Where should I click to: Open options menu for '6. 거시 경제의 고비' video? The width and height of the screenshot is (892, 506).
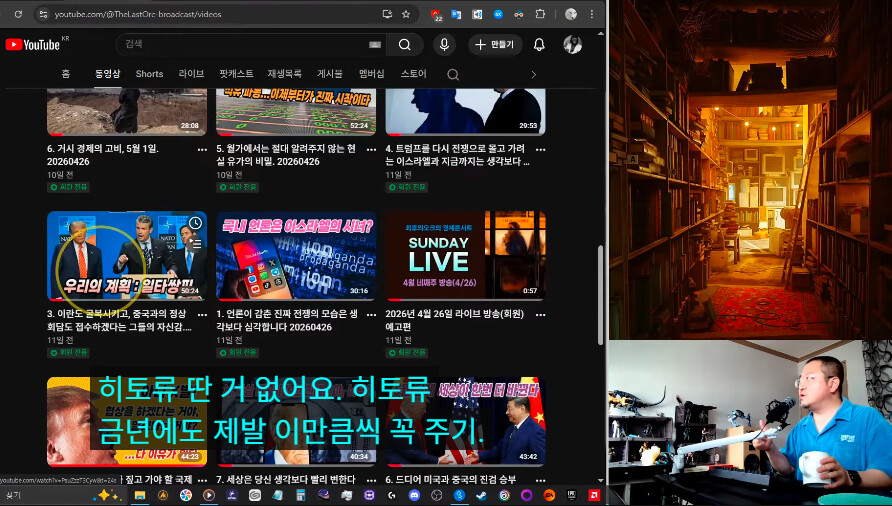click(x=202, y=149)
